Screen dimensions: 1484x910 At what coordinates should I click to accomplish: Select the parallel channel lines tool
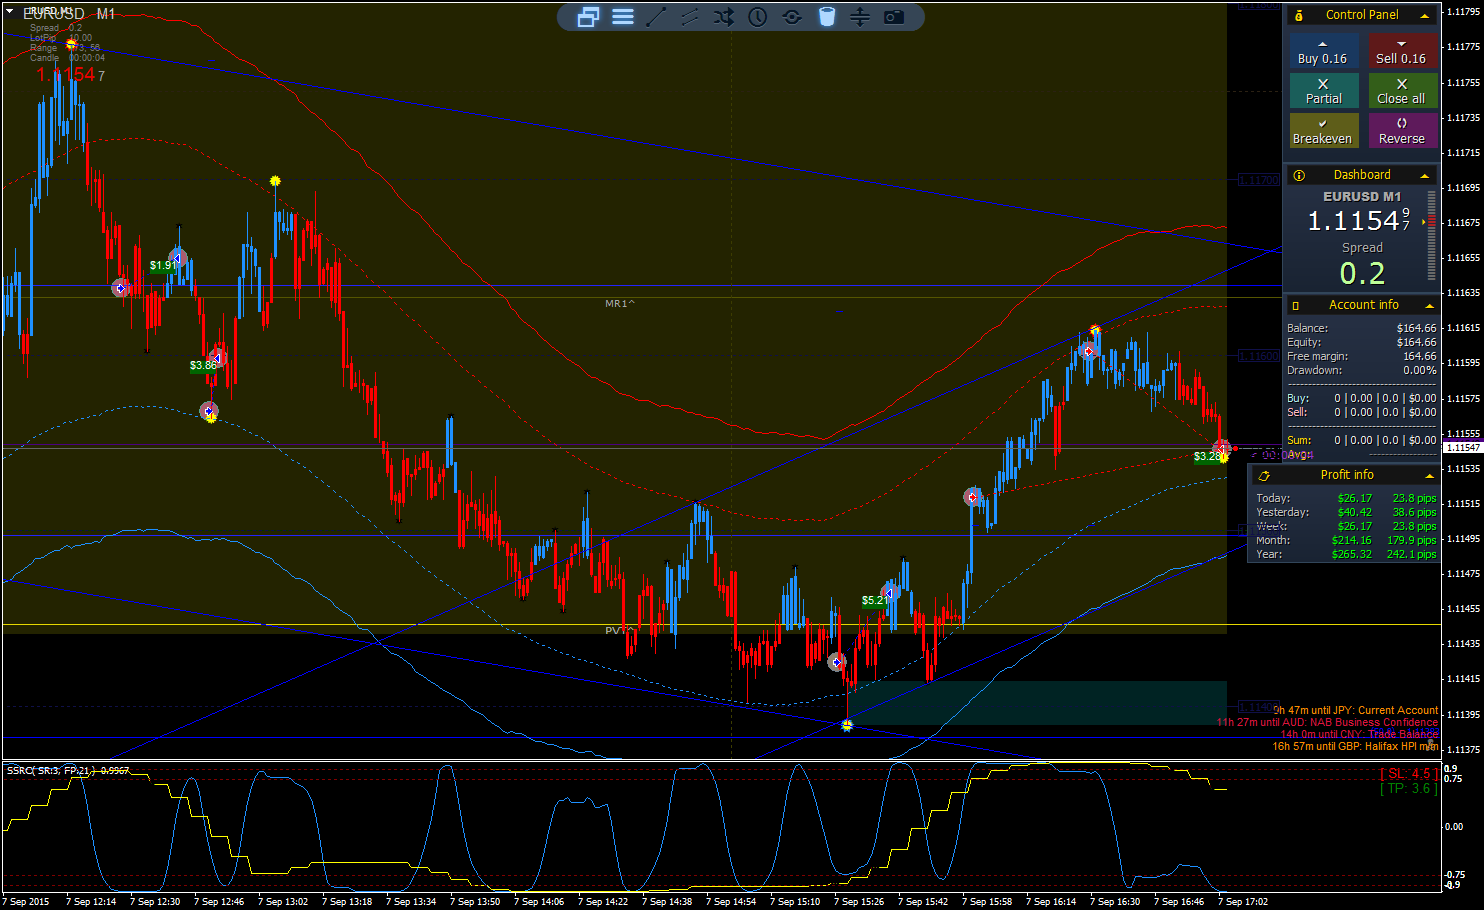690,17
